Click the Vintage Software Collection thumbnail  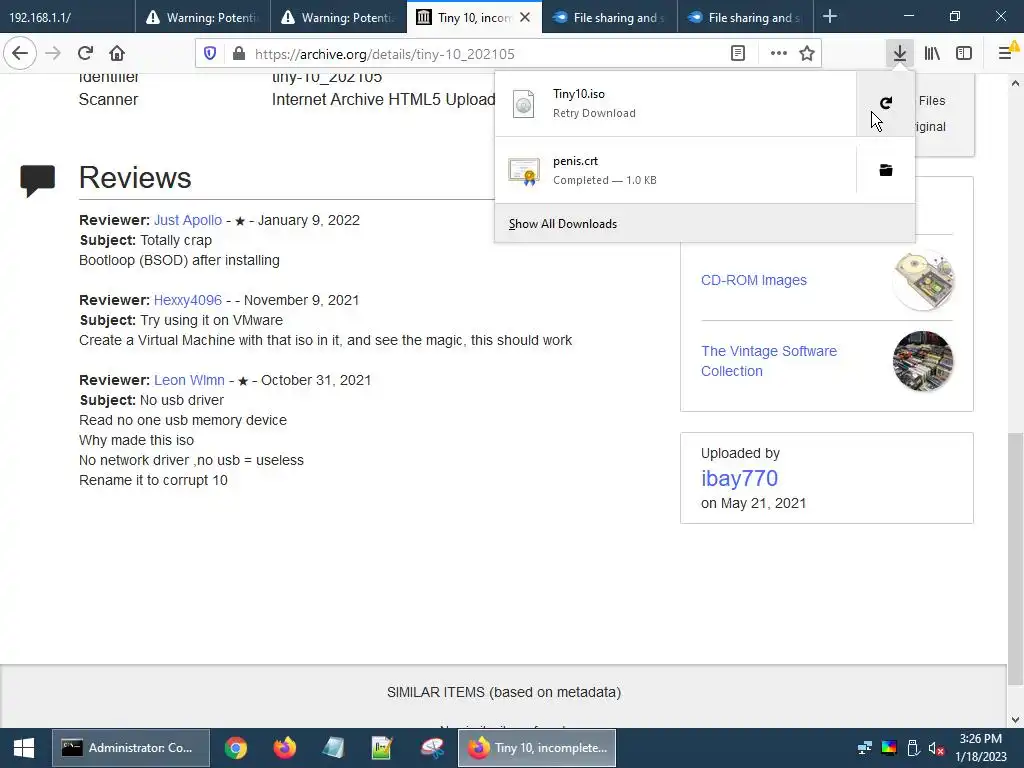pos(923,361)
